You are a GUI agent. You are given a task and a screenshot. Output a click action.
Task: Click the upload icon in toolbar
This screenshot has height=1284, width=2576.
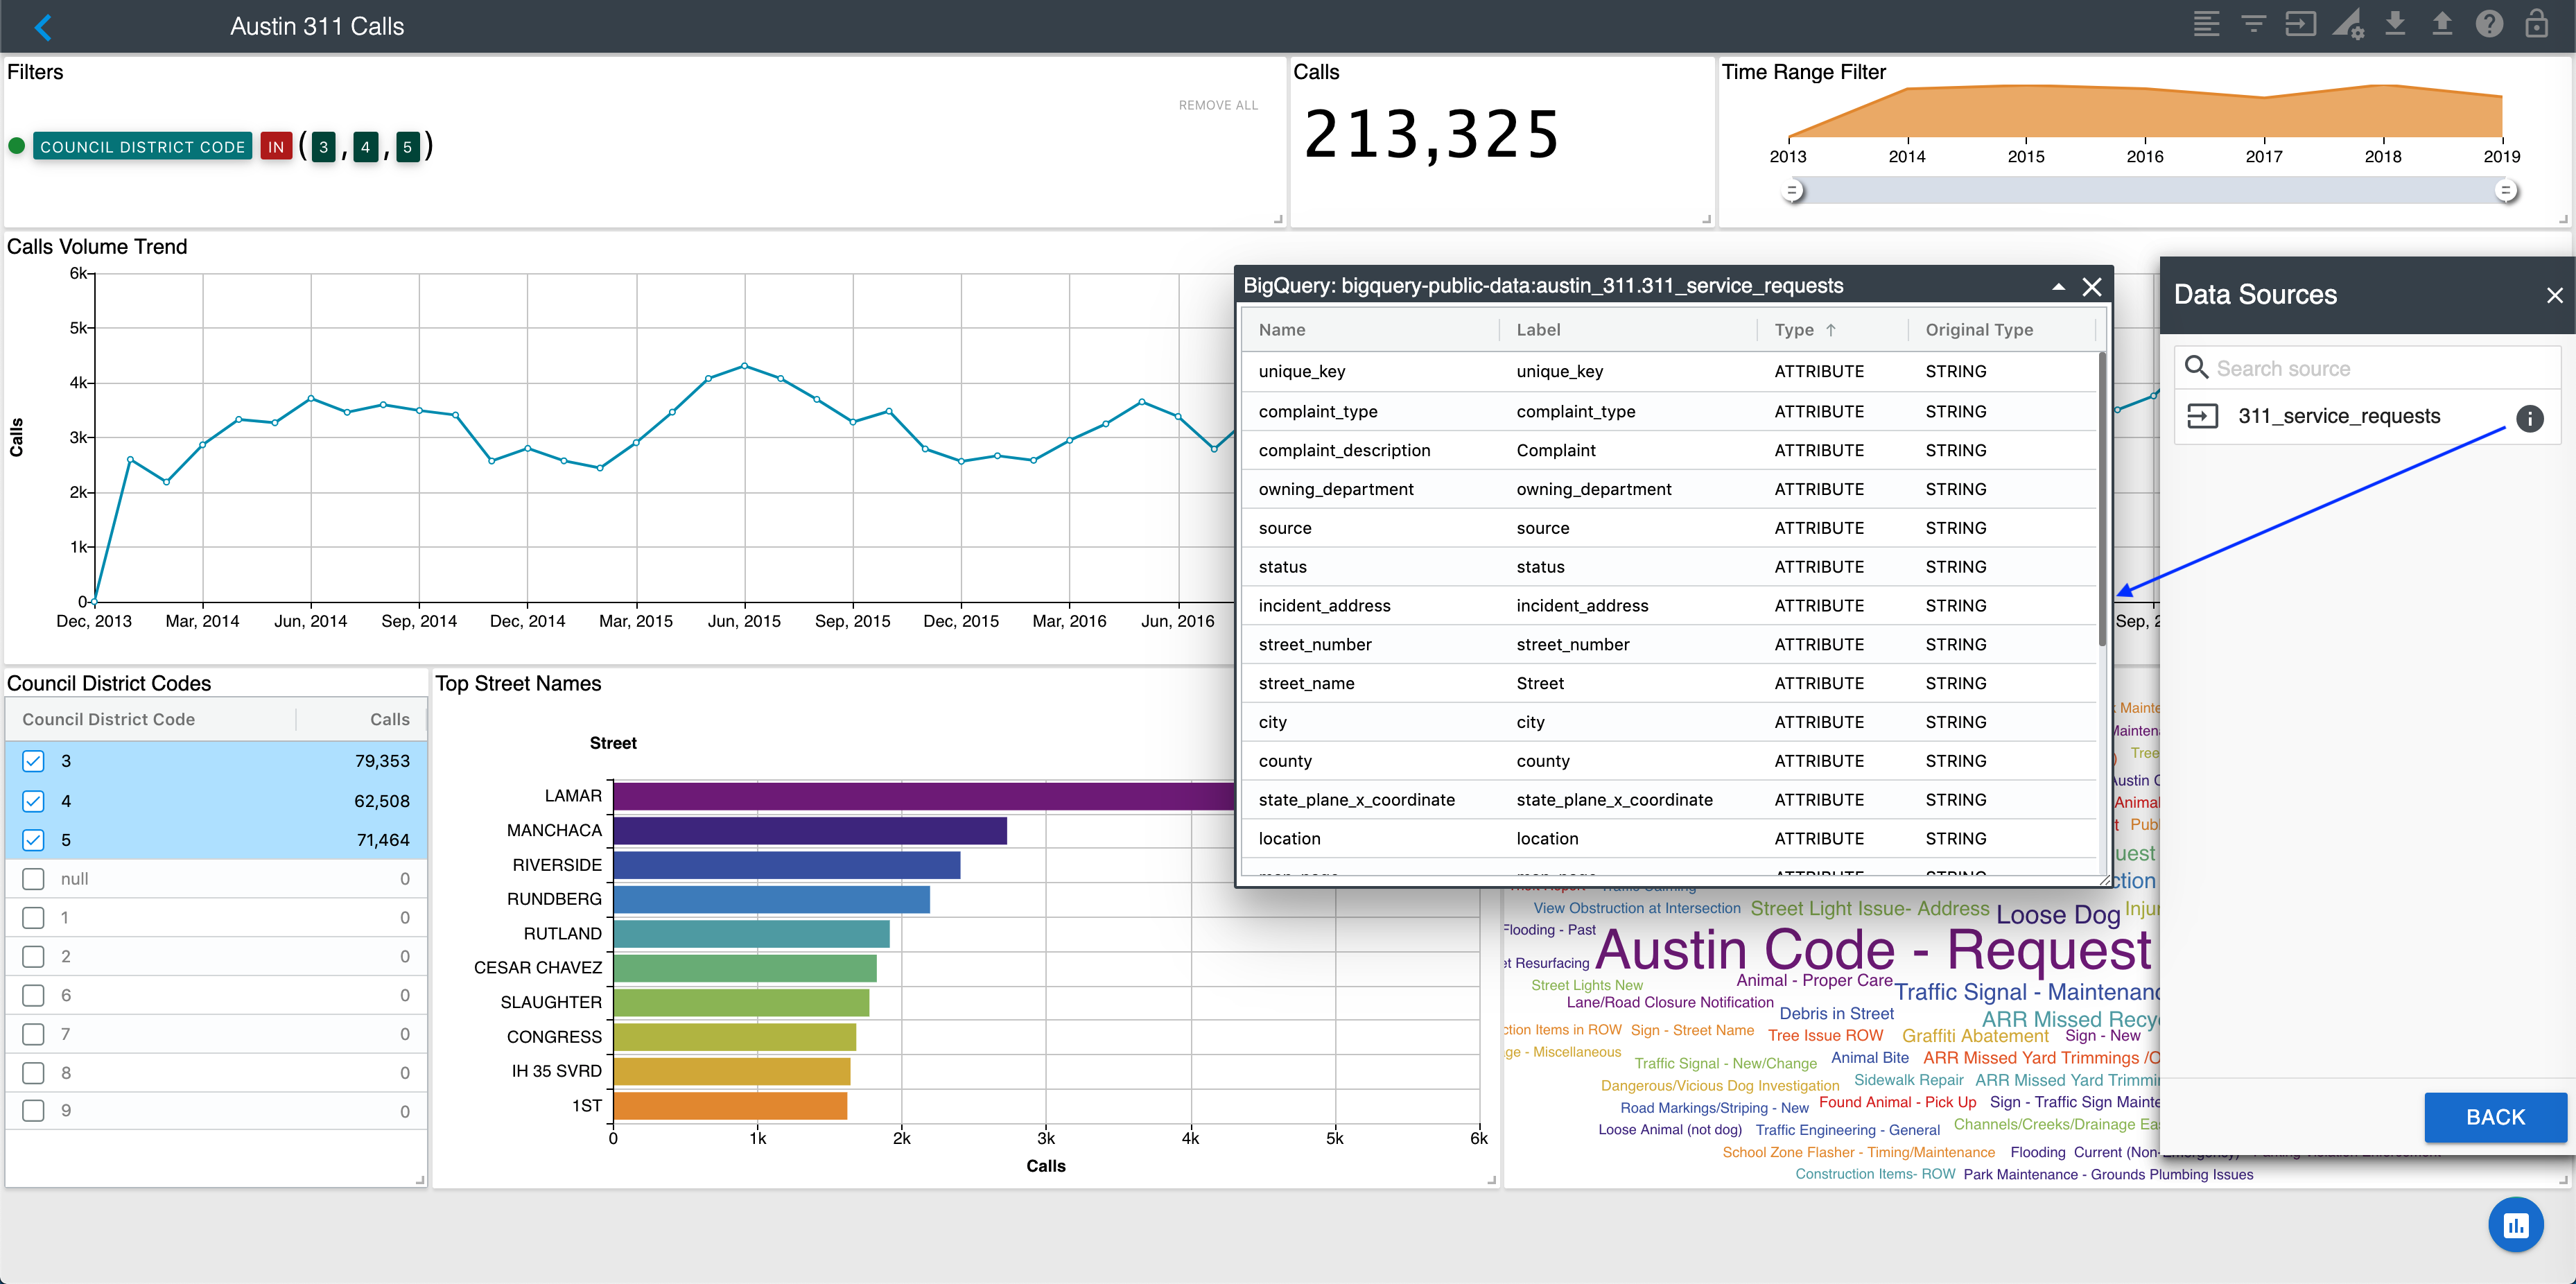tap(2442, 24)
